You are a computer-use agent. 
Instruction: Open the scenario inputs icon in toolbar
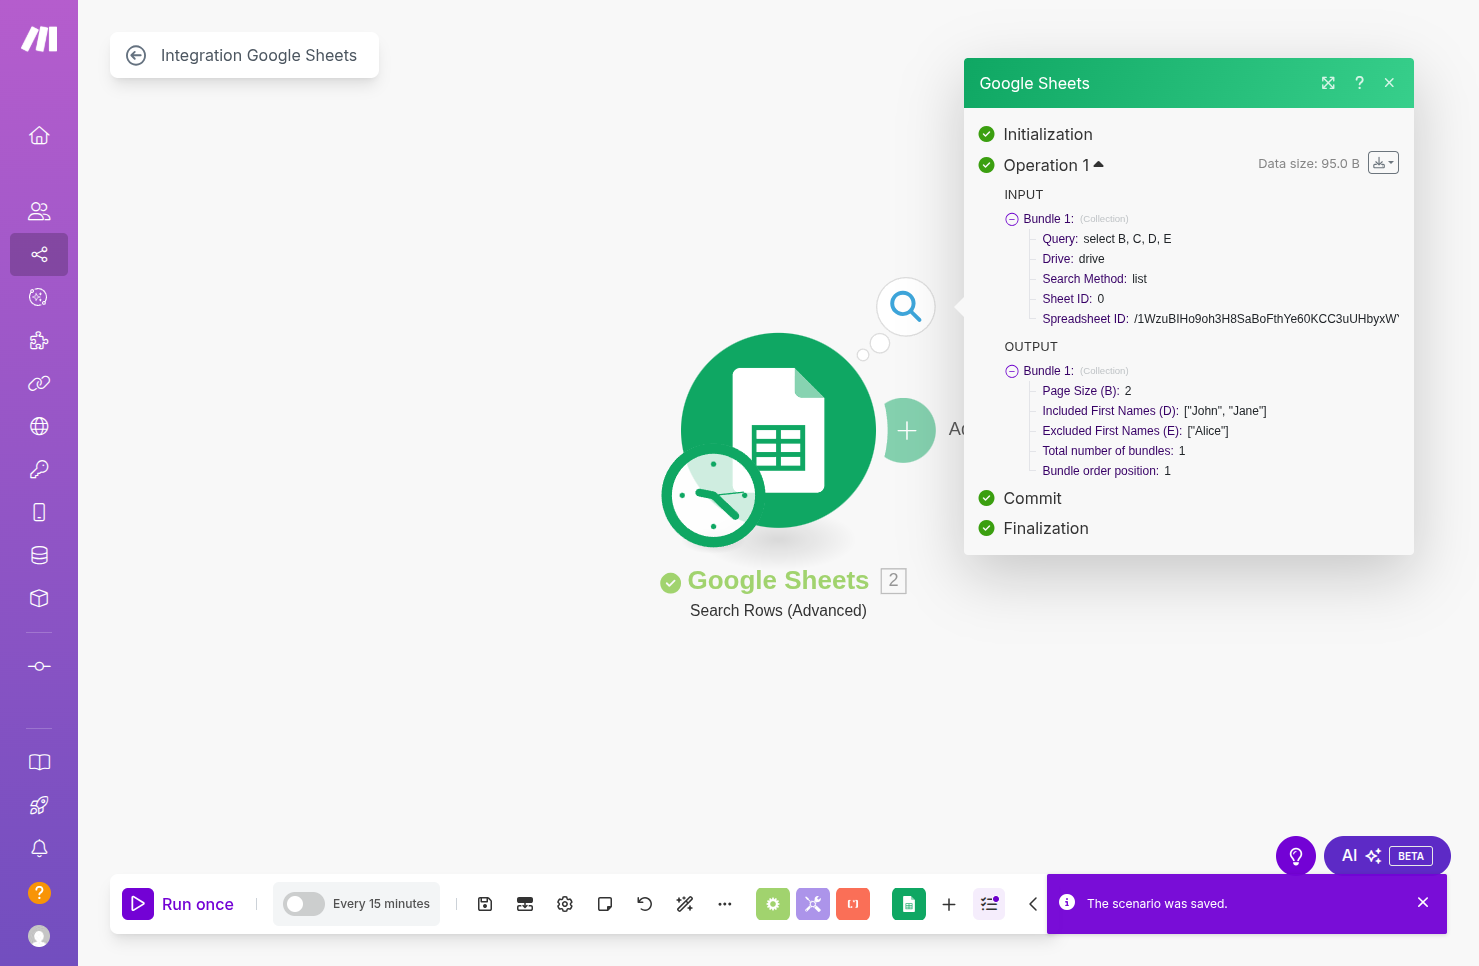click(x=525, y=904)
